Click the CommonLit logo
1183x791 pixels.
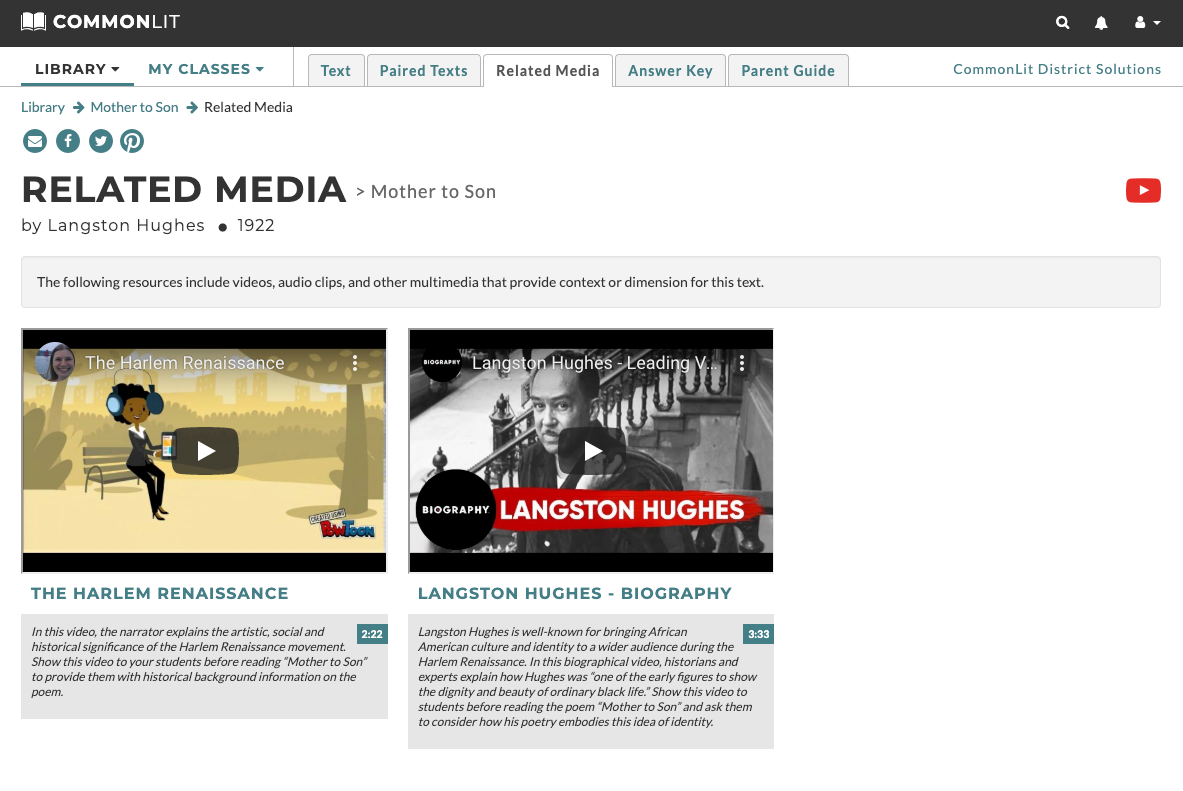tap(100, 22)
